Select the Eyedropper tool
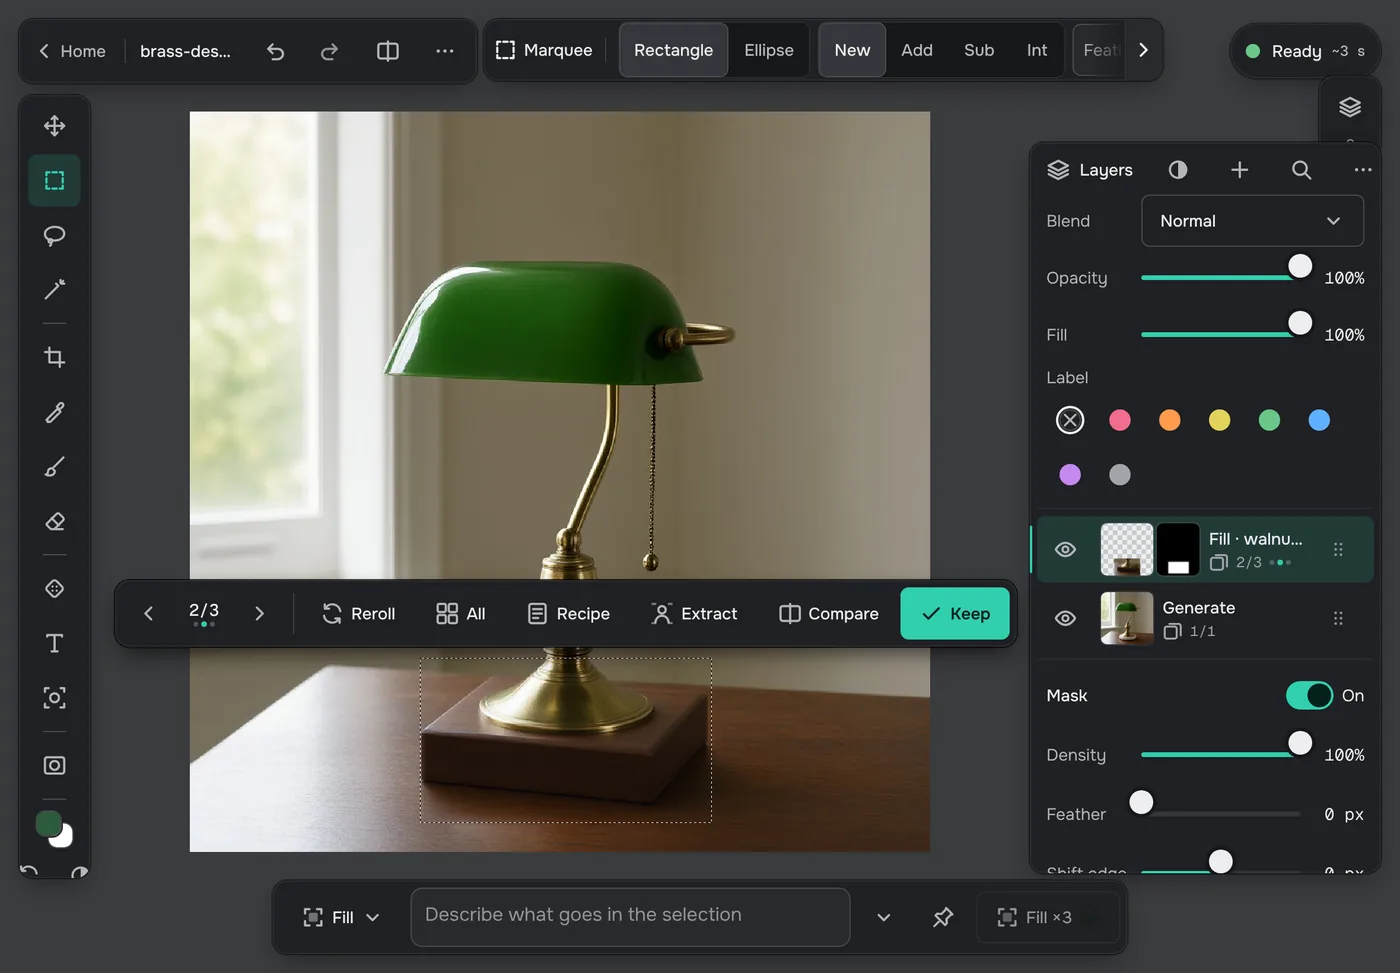1400x973 pixels. [x=54, y=412]
